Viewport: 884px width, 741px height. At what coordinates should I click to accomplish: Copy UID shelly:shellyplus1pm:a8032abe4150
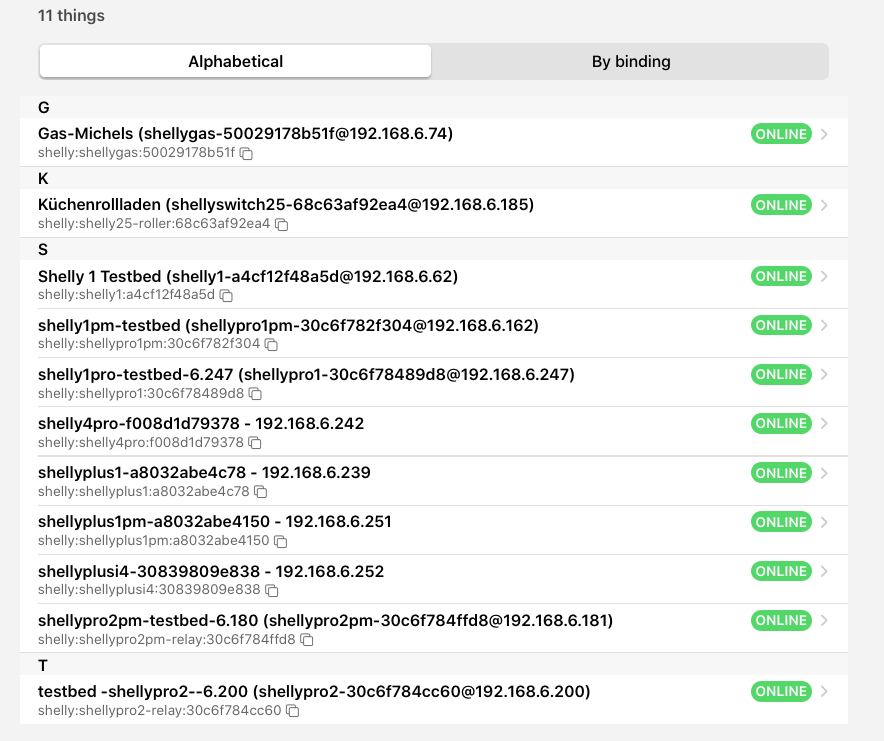click(281, 541)
